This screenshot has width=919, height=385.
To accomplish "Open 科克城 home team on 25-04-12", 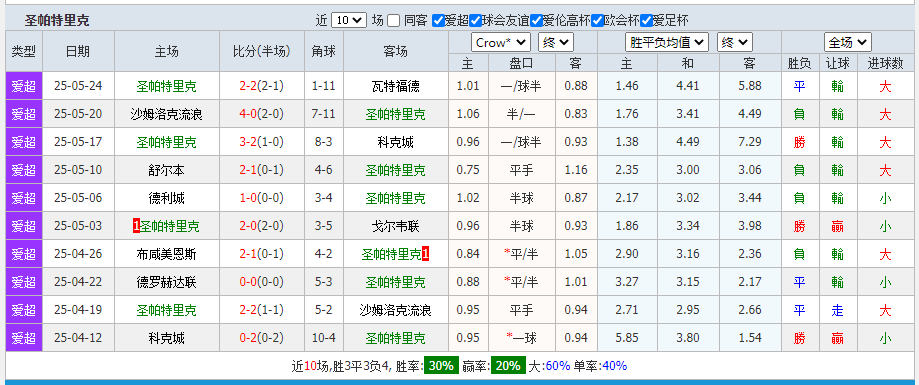I will (166, 338).
